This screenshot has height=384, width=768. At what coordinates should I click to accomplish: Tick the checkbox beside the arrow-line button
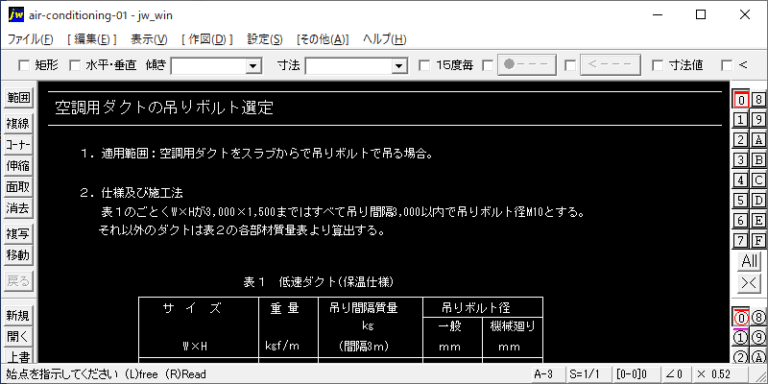pyautogui.click(x=570, y=65)
